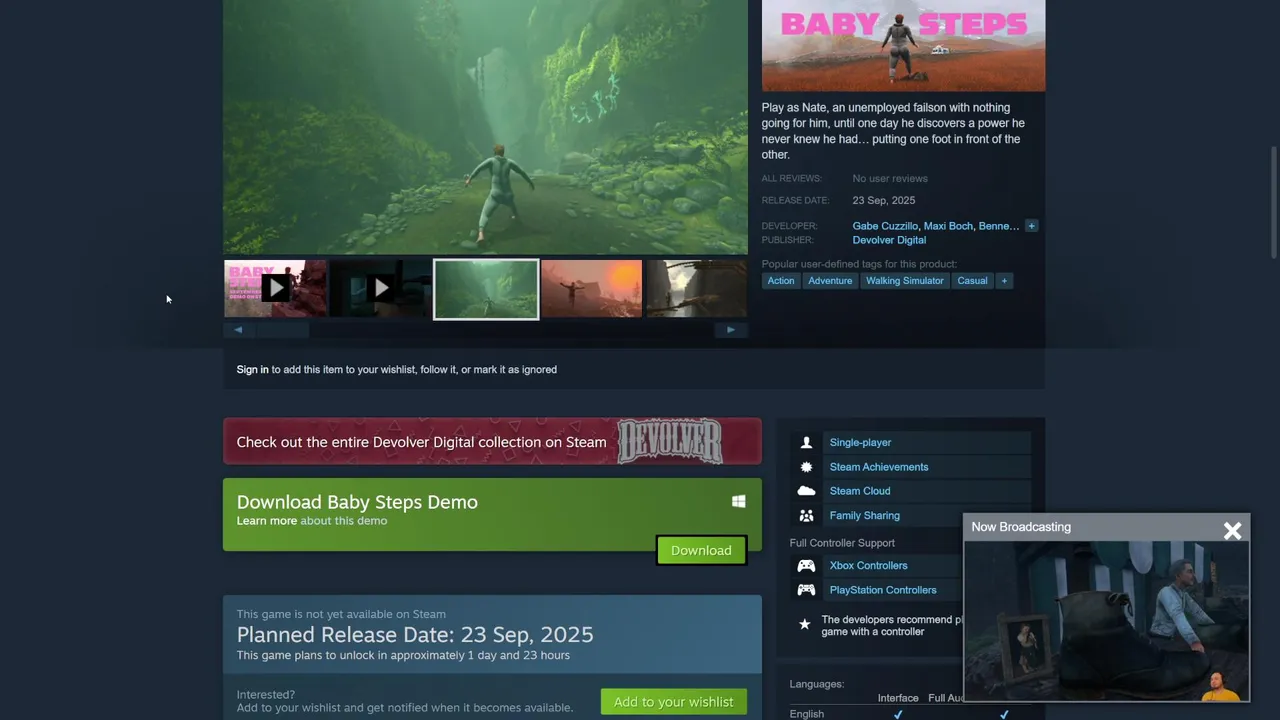Open the sunset screenshot thumbnail
The image size is (1280, 720).
point(591,289)
